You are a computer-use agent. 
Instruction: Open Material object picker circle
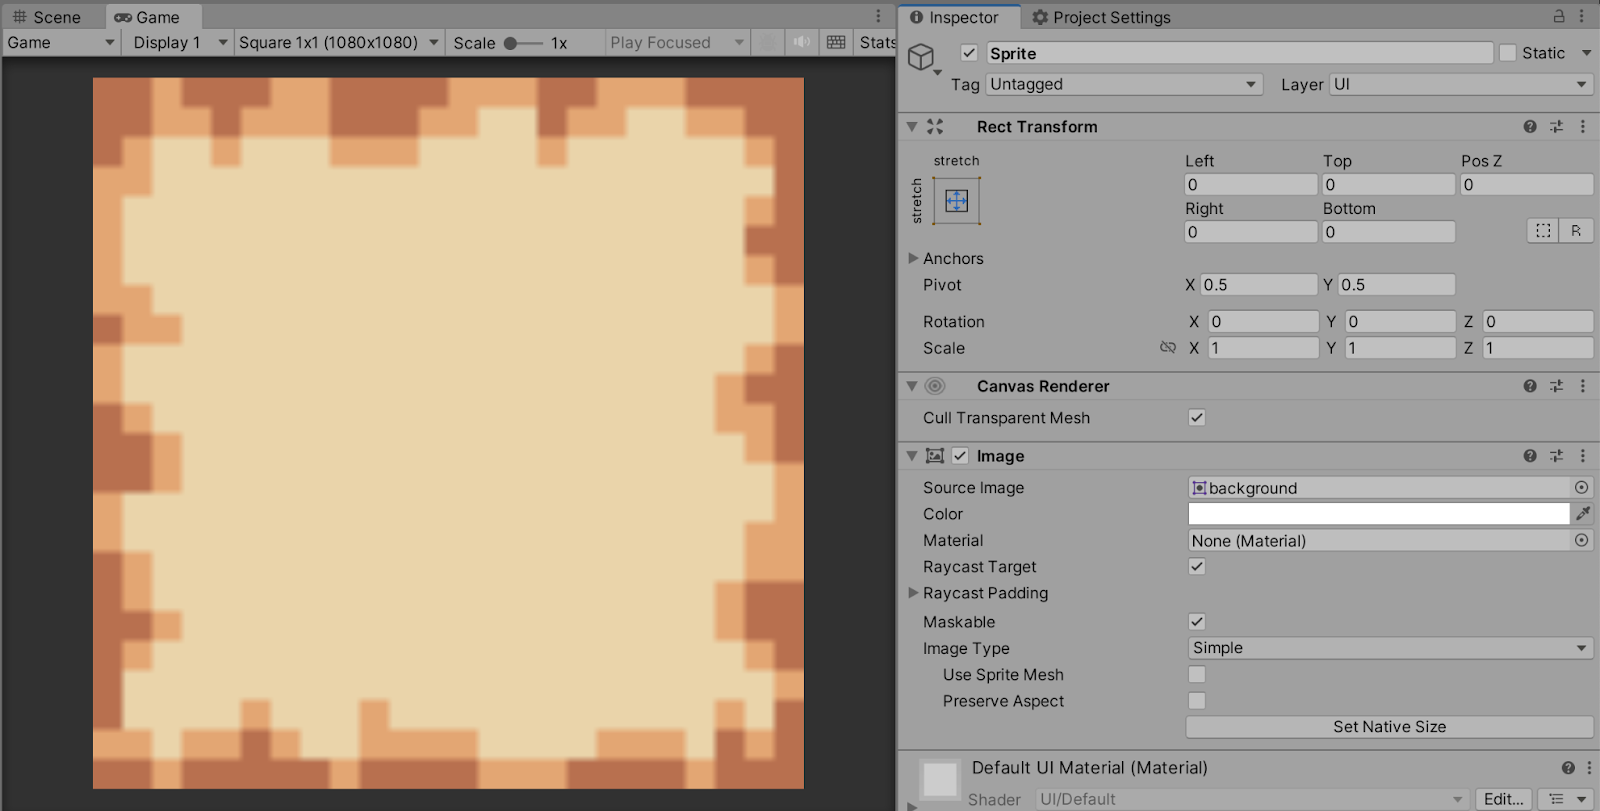tap(1581, 540)
